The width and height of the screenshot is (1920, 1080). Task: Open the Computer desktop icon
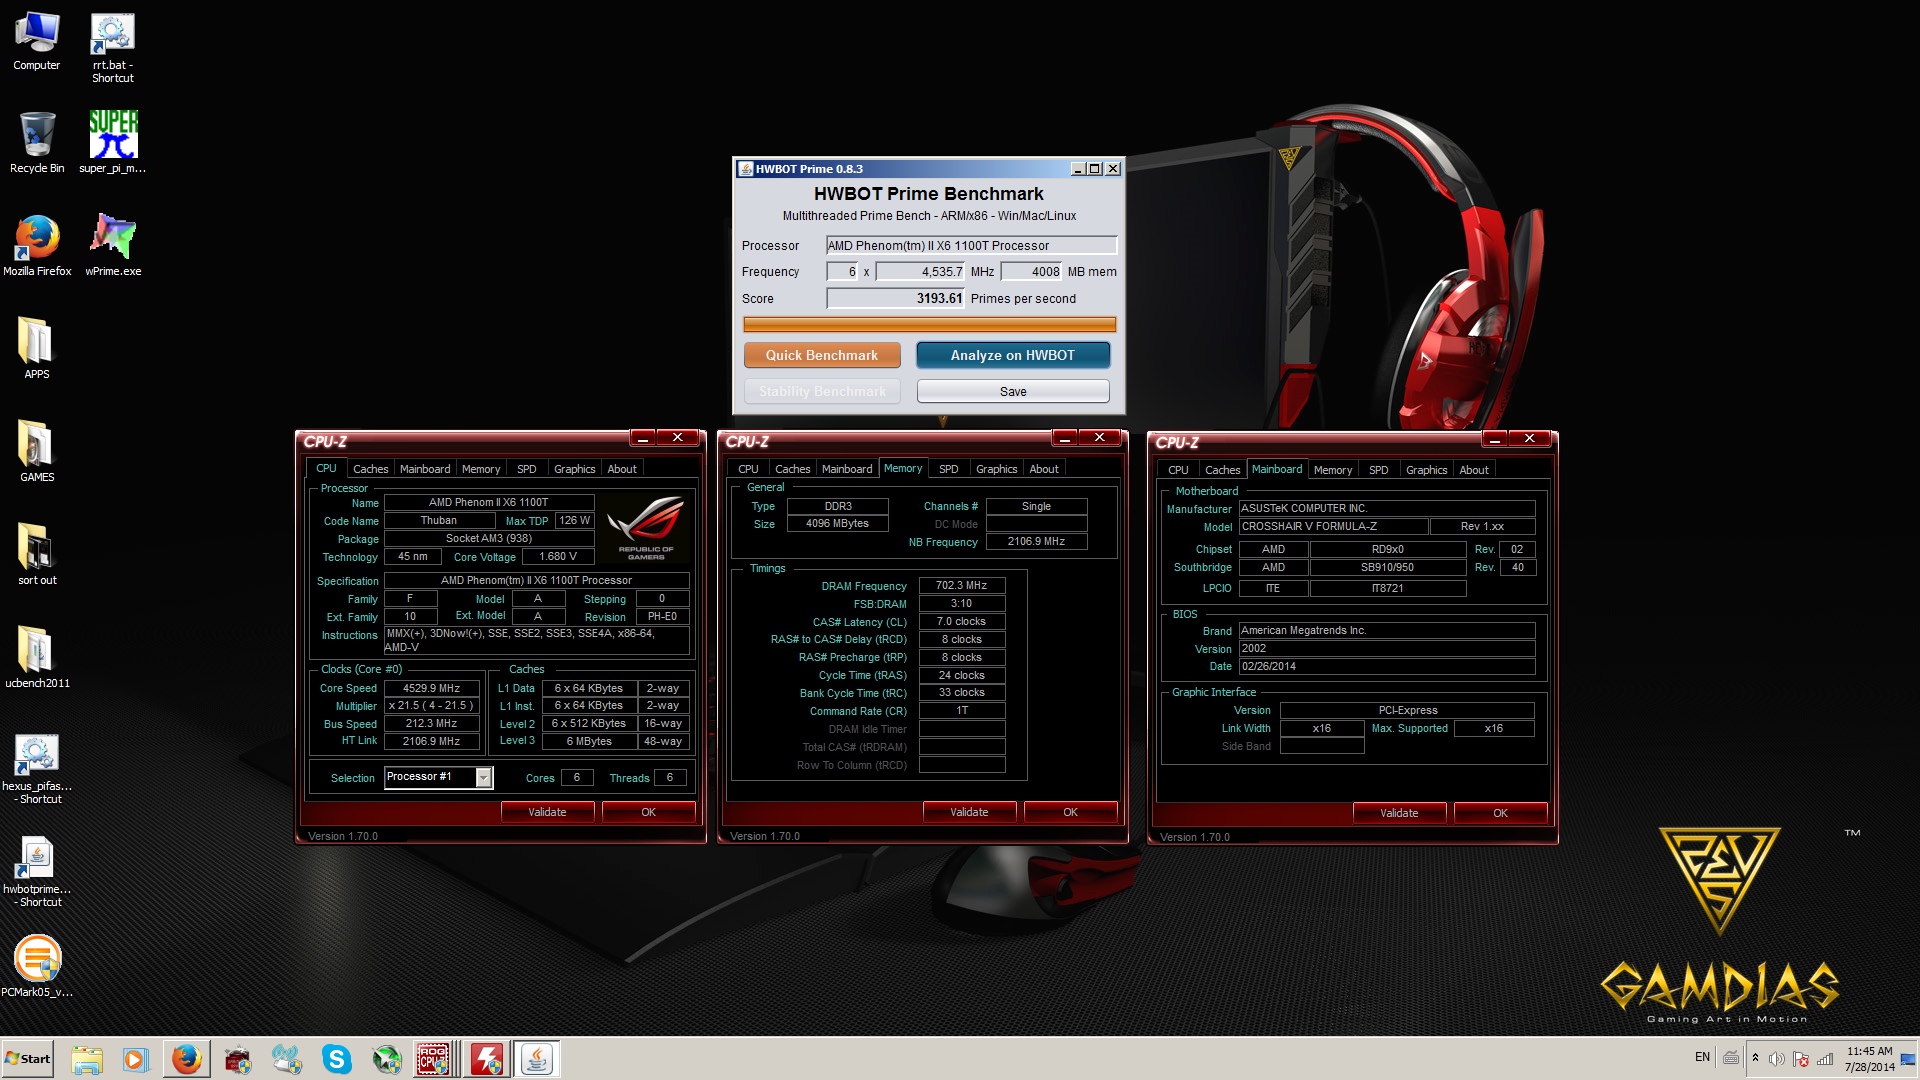click(37, 42)
